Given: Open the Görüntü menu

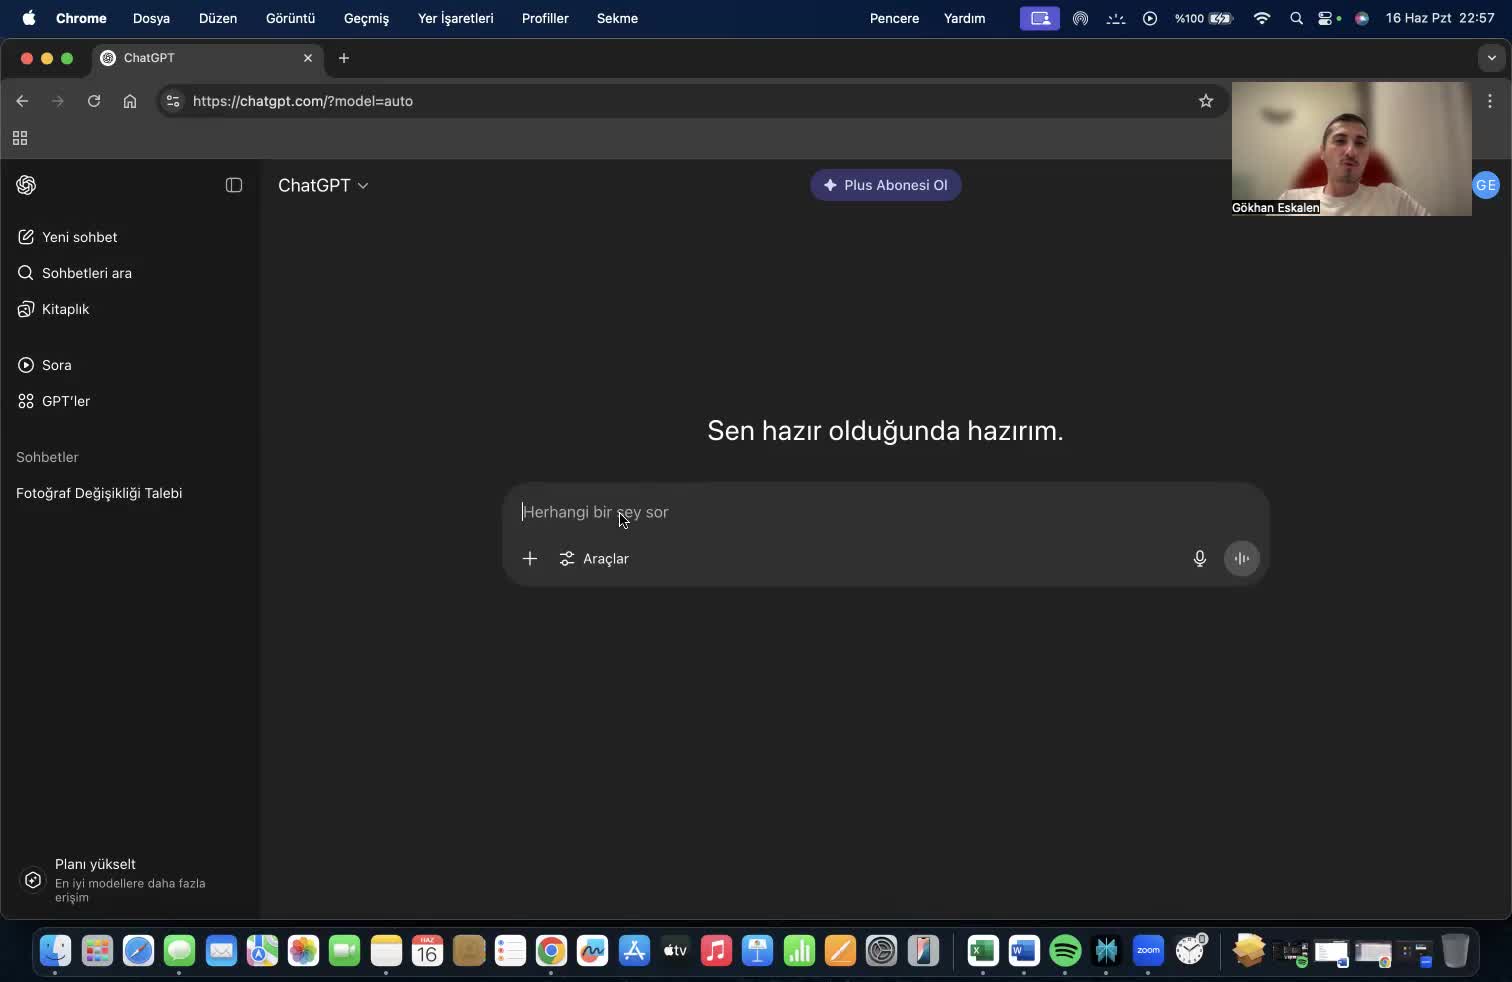Looking at the screenshot, I should click(x=290, y=18).
